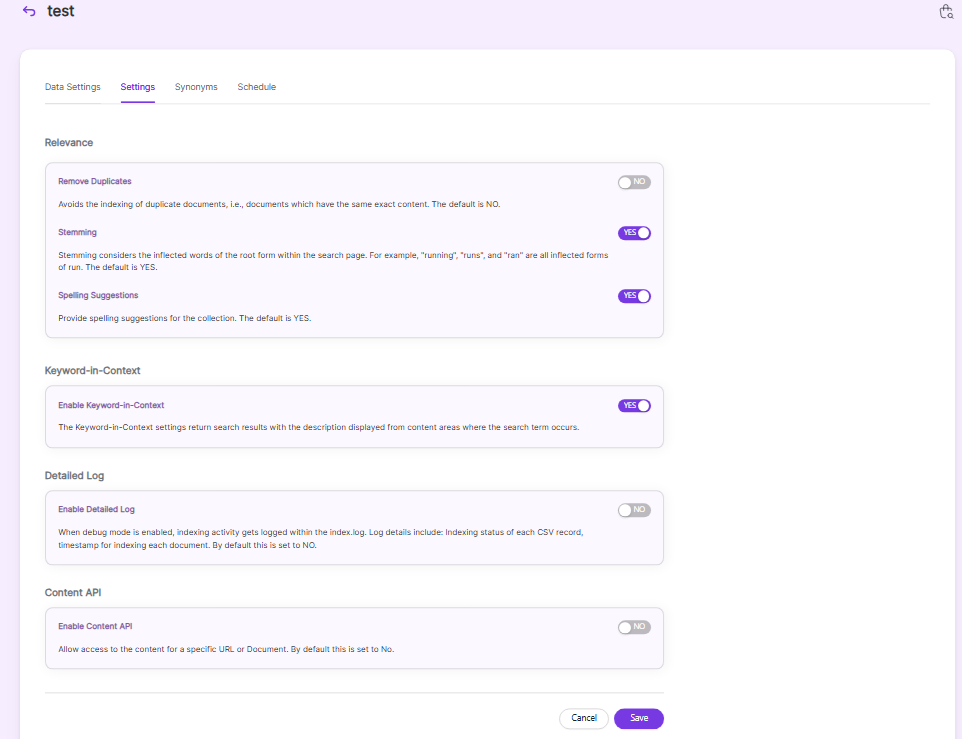Toggle Enable Keyword-in-Context off

pyautogui.click(x=634, y=406)
